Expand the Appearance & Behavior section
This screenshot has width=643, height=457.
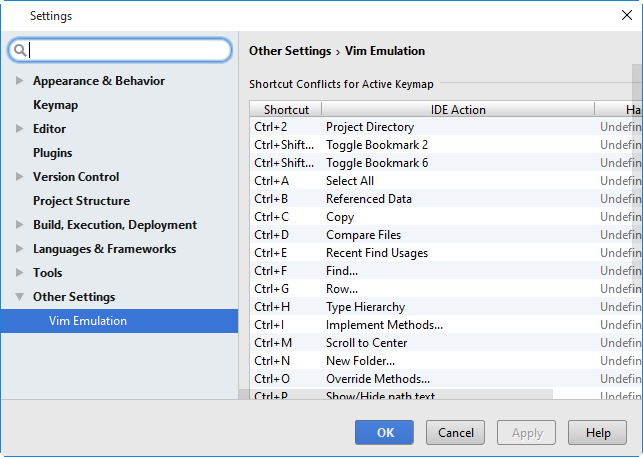click(19, 81)
